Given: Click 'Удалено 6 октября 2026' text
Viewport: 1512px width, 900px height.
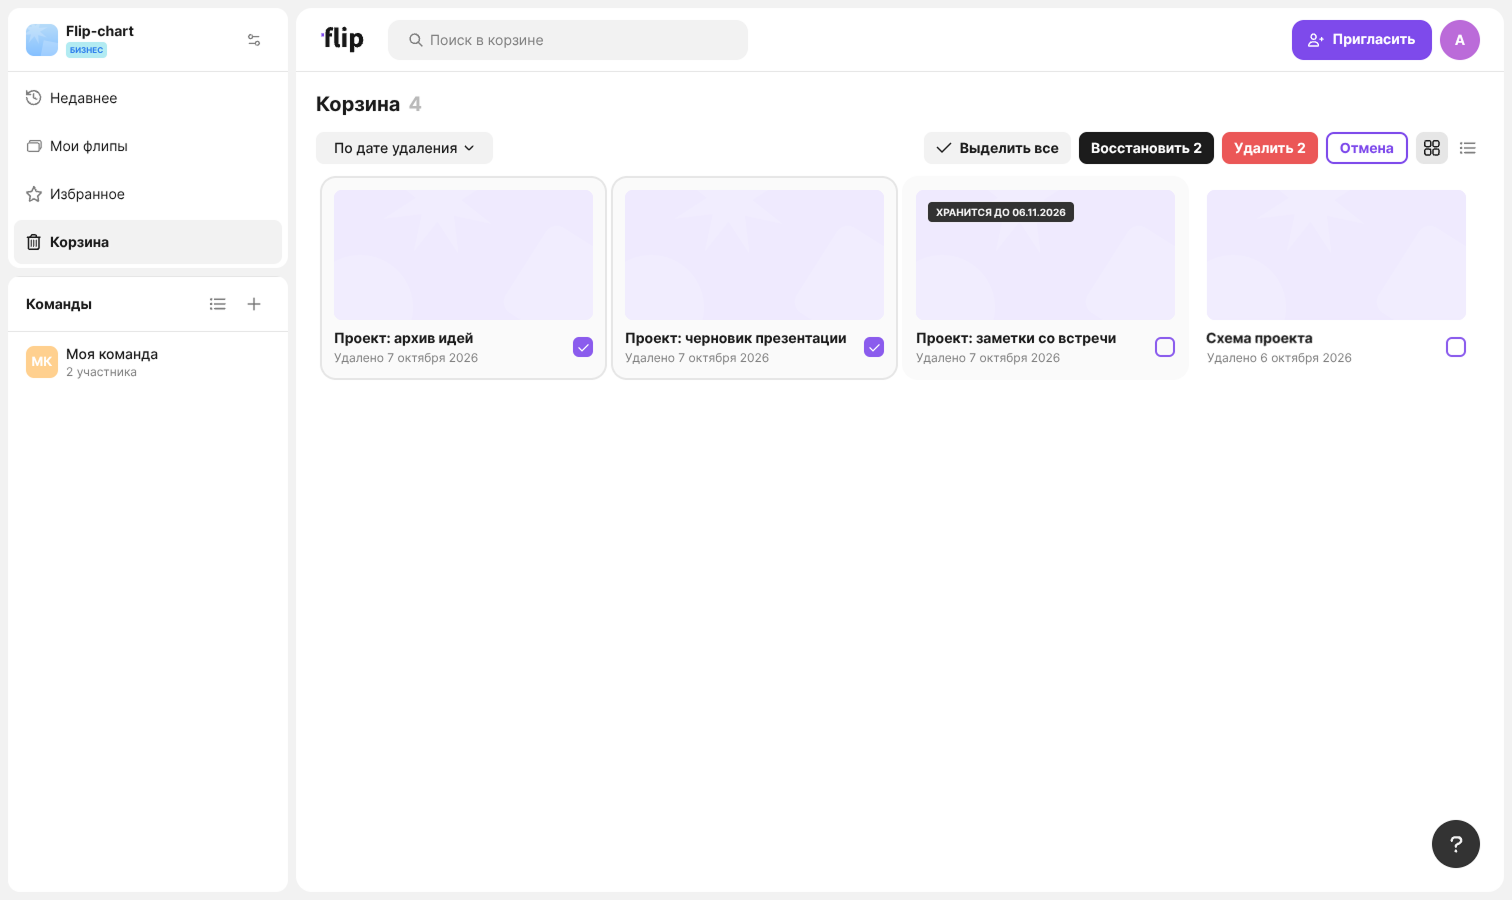Looking at the screenshot, I should [x=1279, y=358].
